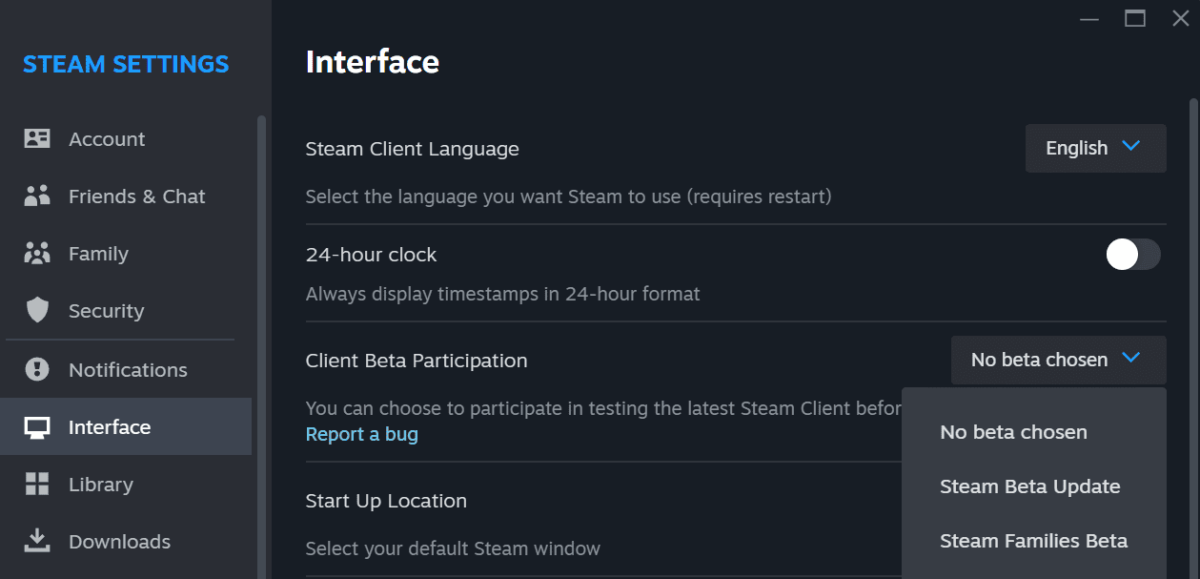
Task: Click the 'Client Beta Participation' label
Action: click(x=416, y=361)
